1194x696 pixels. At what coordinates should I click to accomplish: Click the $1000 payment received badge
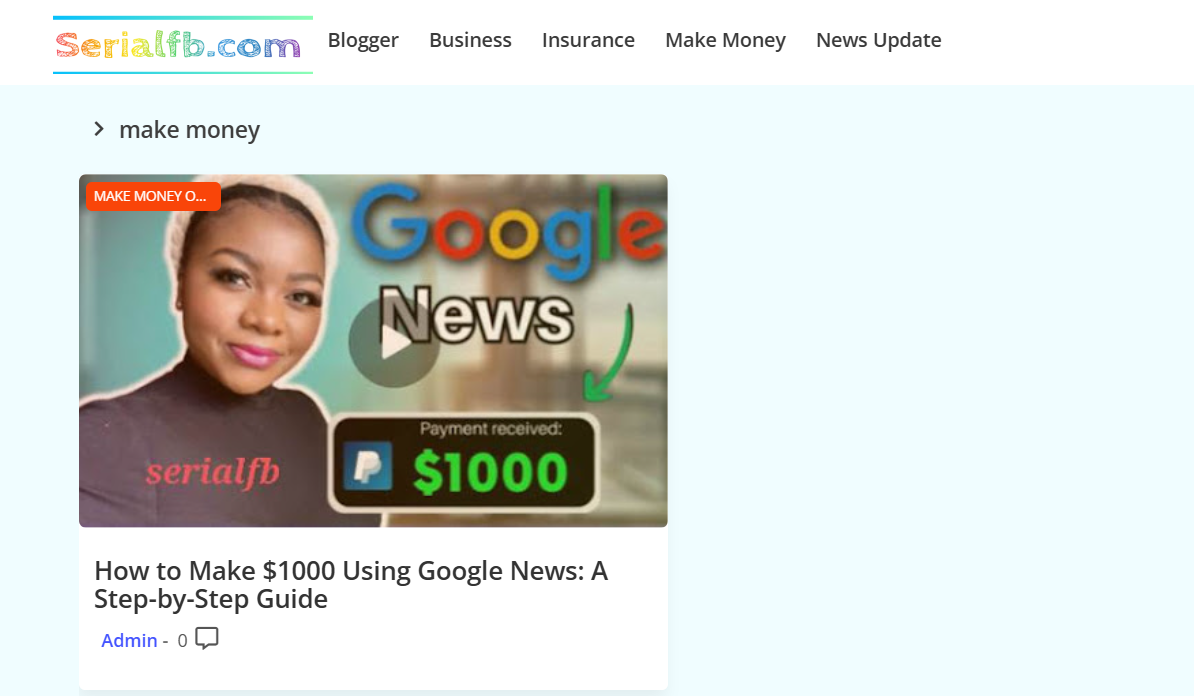(464, 463)
